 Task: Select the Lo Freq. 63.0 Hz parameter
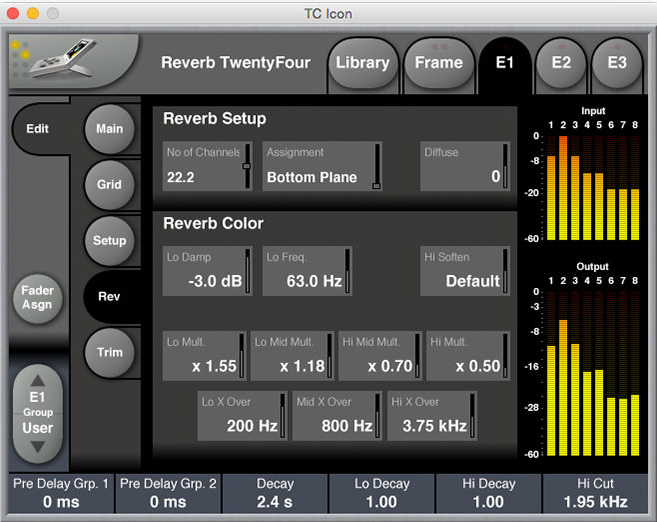click(307, 271)
